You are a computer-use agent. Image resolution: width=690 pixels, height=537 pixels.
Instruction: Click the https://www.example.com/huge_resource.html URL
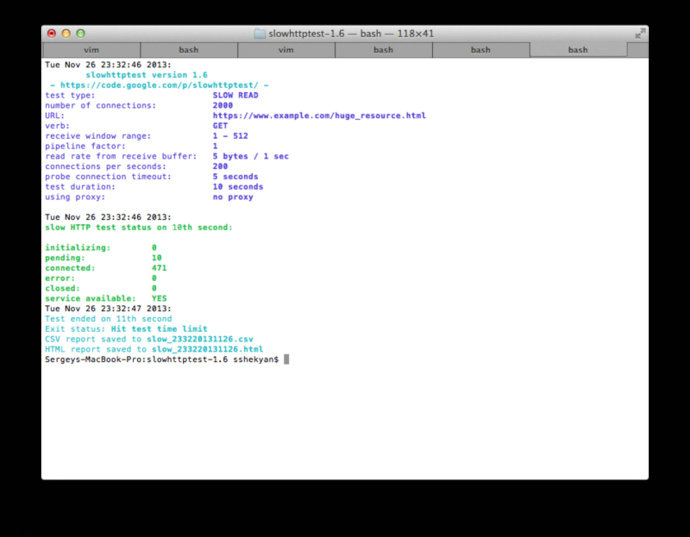(x=319, y=115)
